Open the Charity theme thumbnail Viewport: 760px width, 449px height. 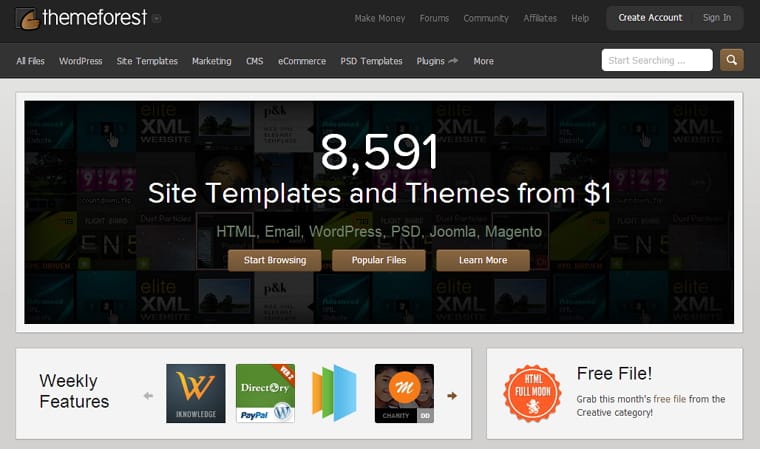(404, 393)
